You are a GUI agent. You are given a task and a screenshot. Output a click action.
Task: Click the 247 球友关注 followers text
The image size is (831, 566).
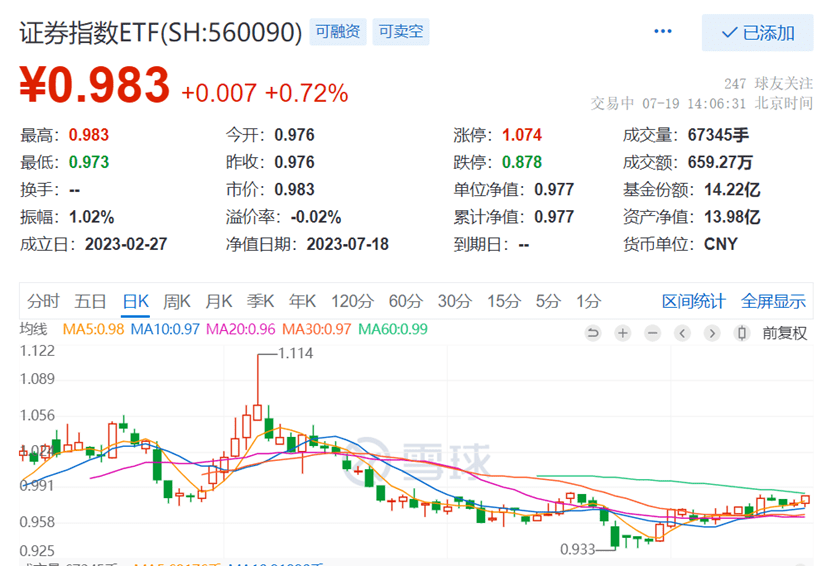(768, 84)
